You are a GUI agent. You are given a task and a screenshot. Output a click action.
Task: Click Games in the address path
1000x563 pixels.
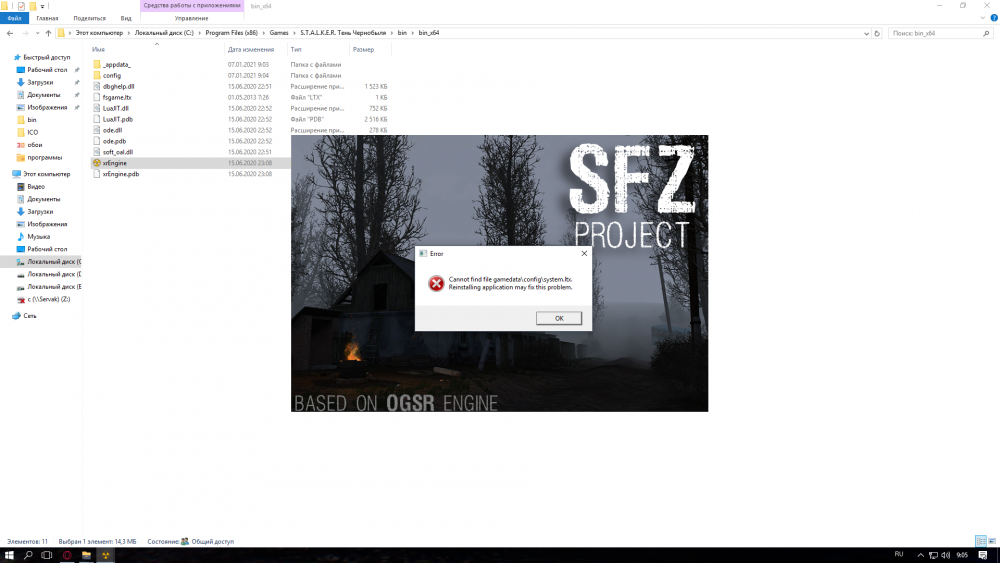(x=279, y=33)
